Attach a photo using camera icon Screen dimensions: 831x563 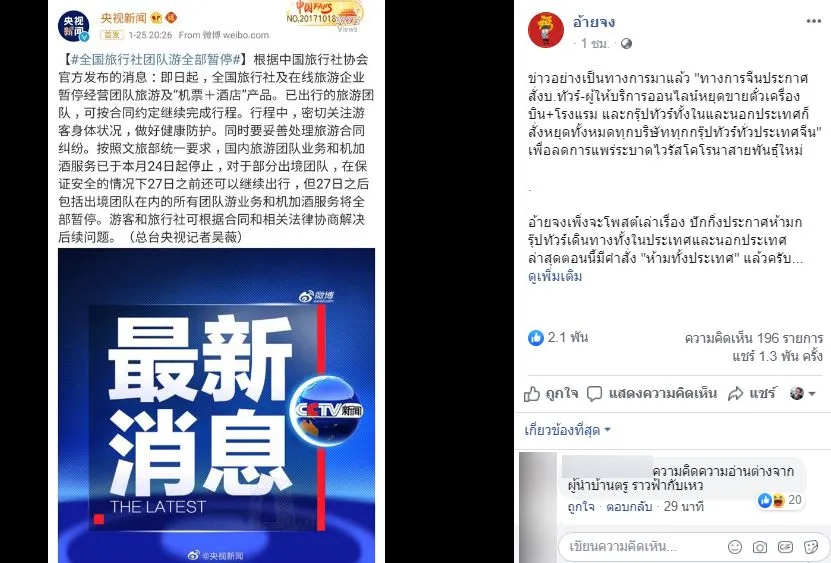coord(760,547)
